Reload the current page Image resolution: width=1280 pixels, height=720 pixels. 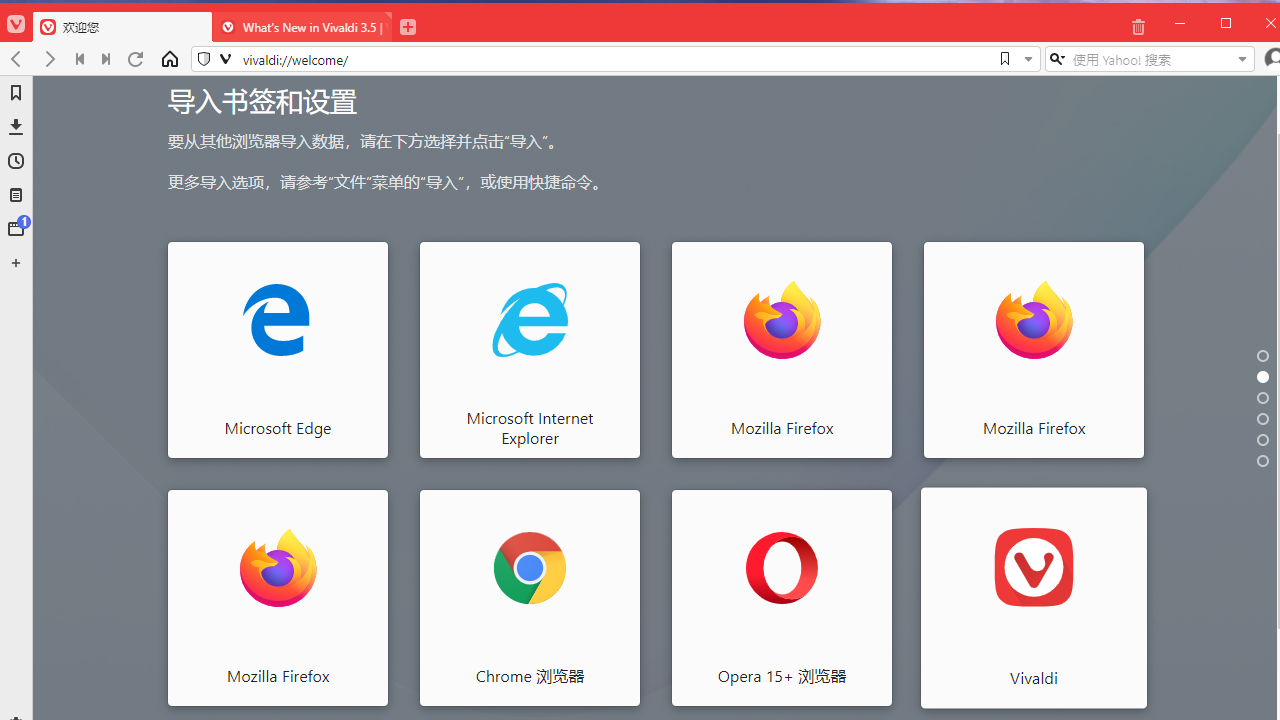click(x=135, y=59)
